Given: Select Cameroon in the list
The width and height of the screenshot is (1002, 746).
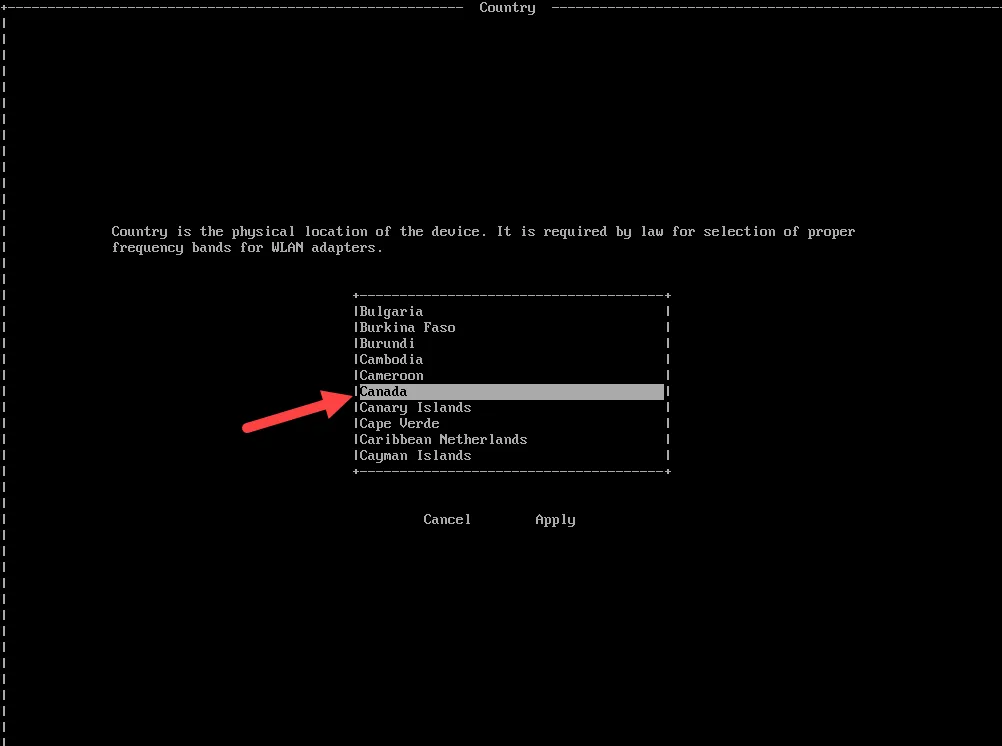Looking at the screenshot, I should (x=511, y=375).
